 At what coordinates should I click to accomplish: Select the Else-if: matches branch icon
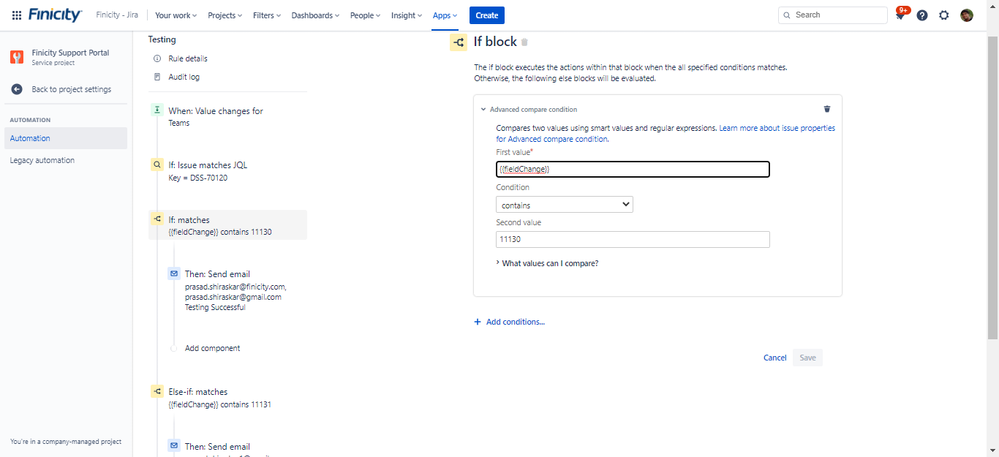tap(157, 391)
